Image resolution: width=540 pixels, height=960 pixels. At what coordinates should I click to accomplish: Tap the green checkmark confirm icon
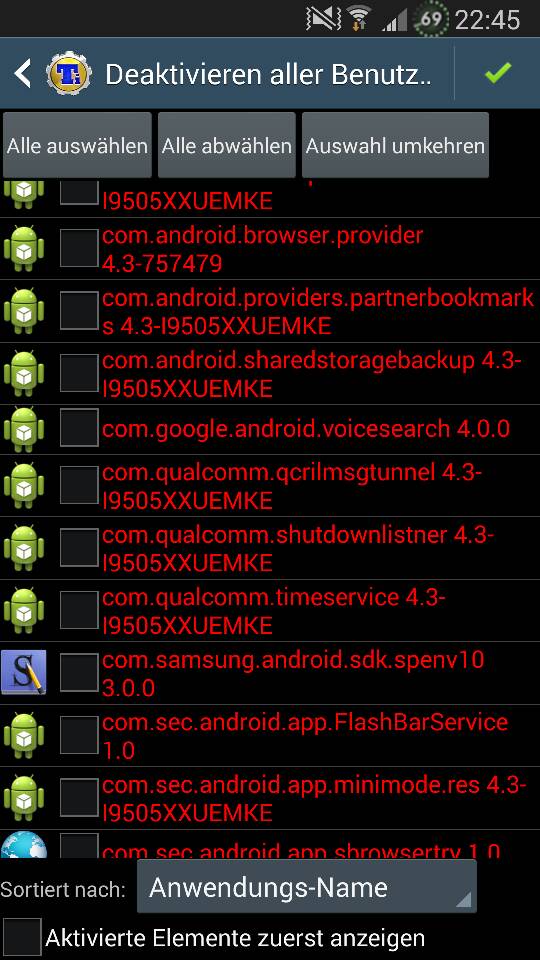[497, 73]
